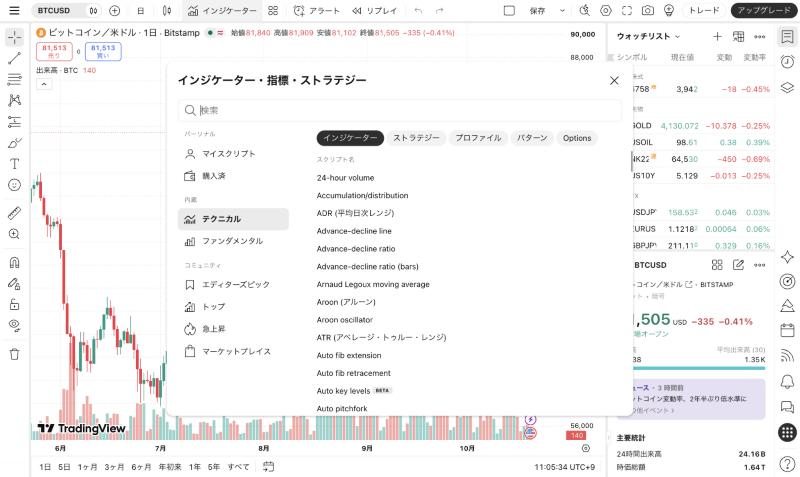Click the watchlist add symbol plus

pos(717,36)
